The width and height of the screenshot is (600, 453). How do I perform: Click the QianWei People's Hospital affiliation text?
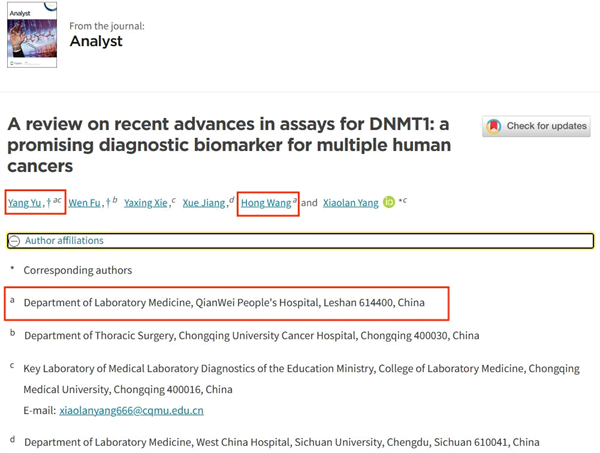pos(224,302)
